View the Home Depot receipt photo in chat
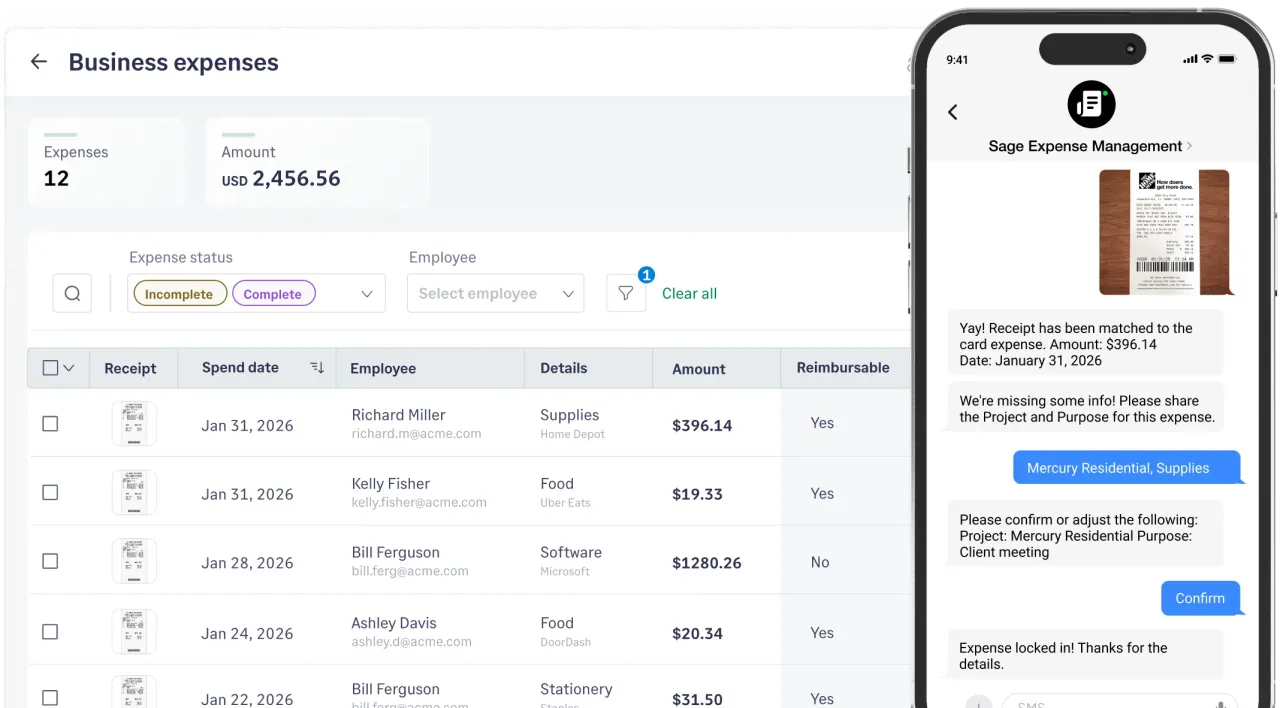Image resolution: width=1280 pixels, height=708 pixels. pos(1164,232)
